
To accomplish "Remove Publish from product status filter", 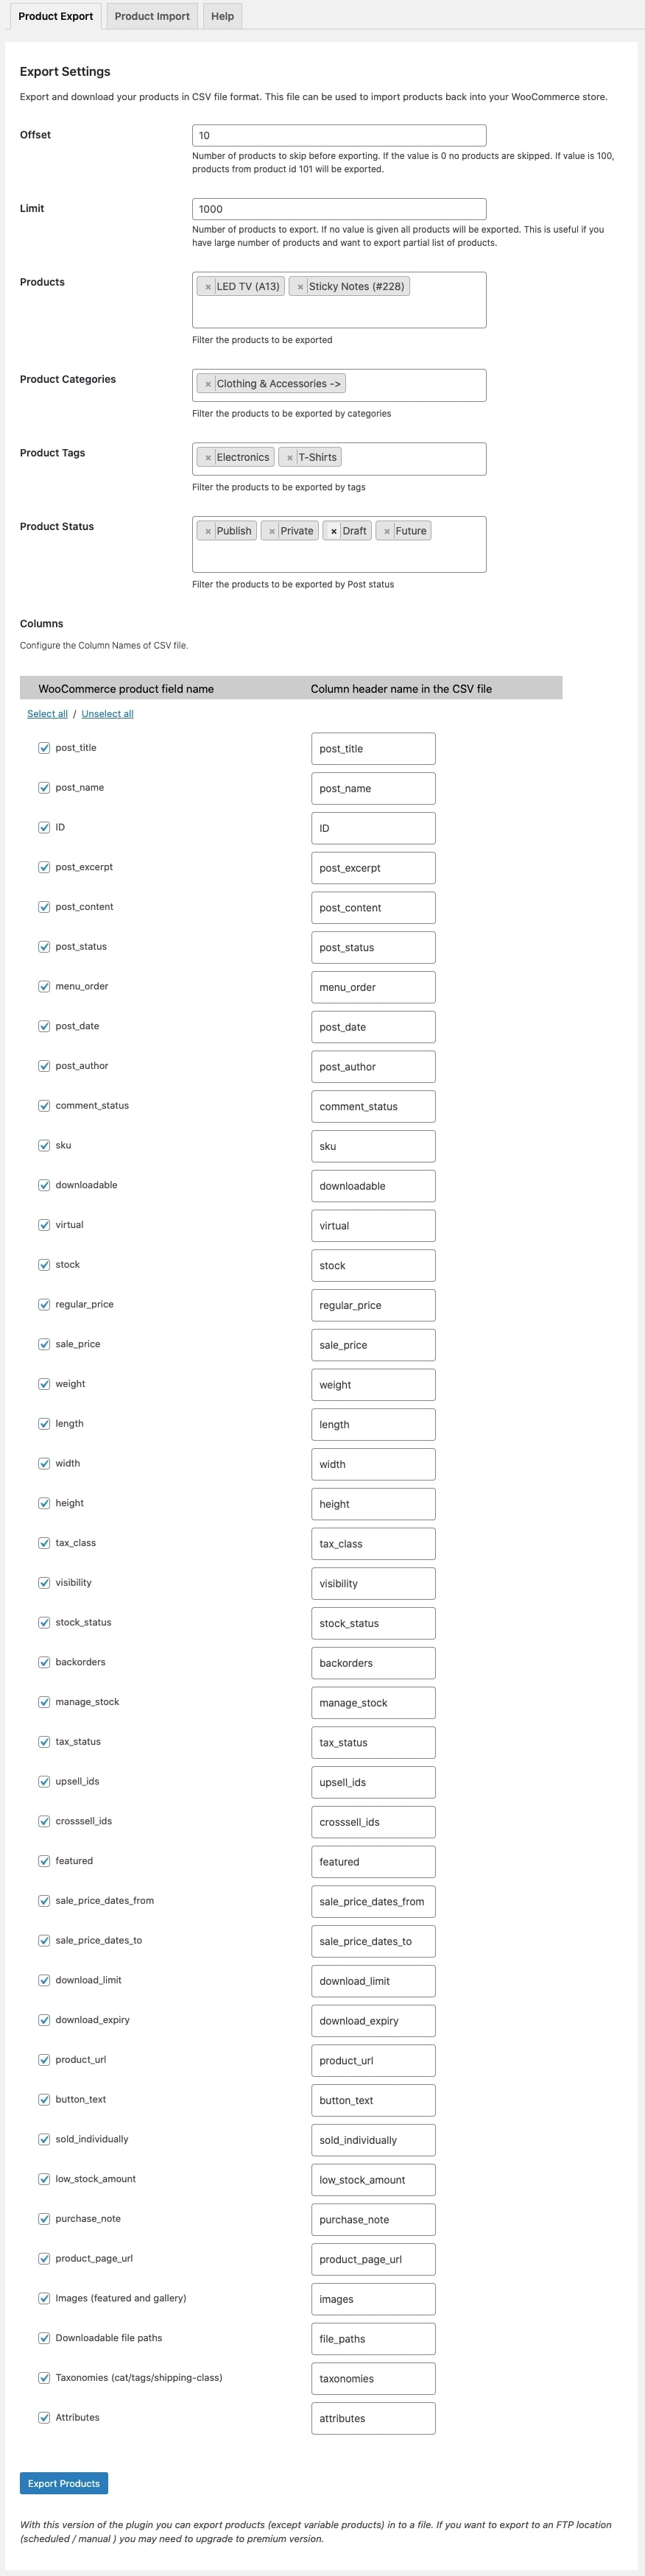I will (208, 532).
